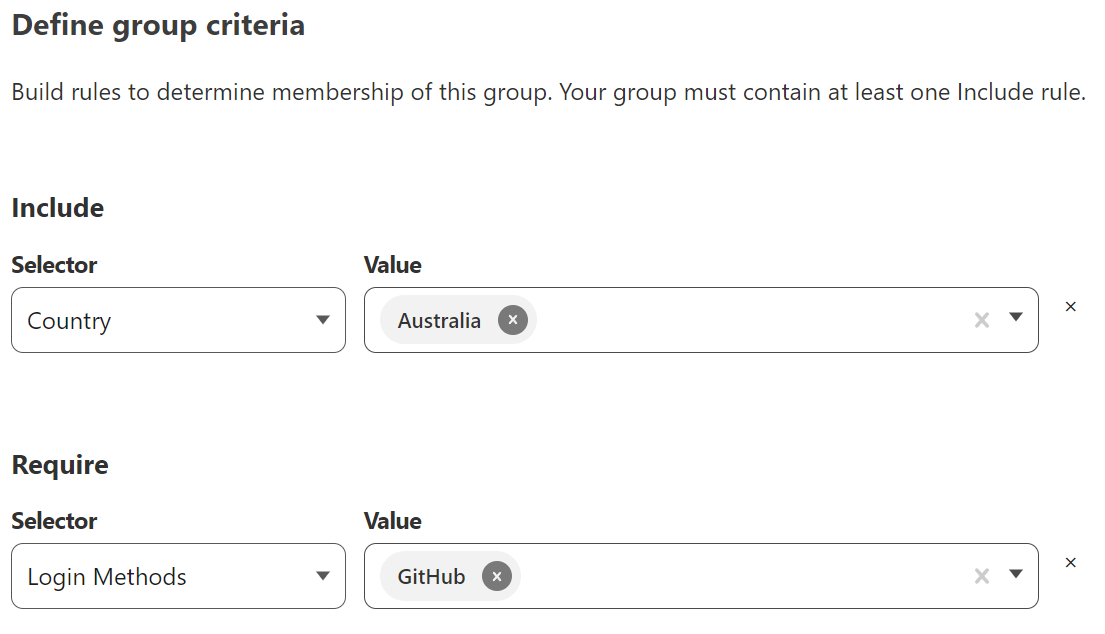Screen dimensions: 1105x634
Task: Delete the entire Require rule row
Action: click(x=1070, y=562)
